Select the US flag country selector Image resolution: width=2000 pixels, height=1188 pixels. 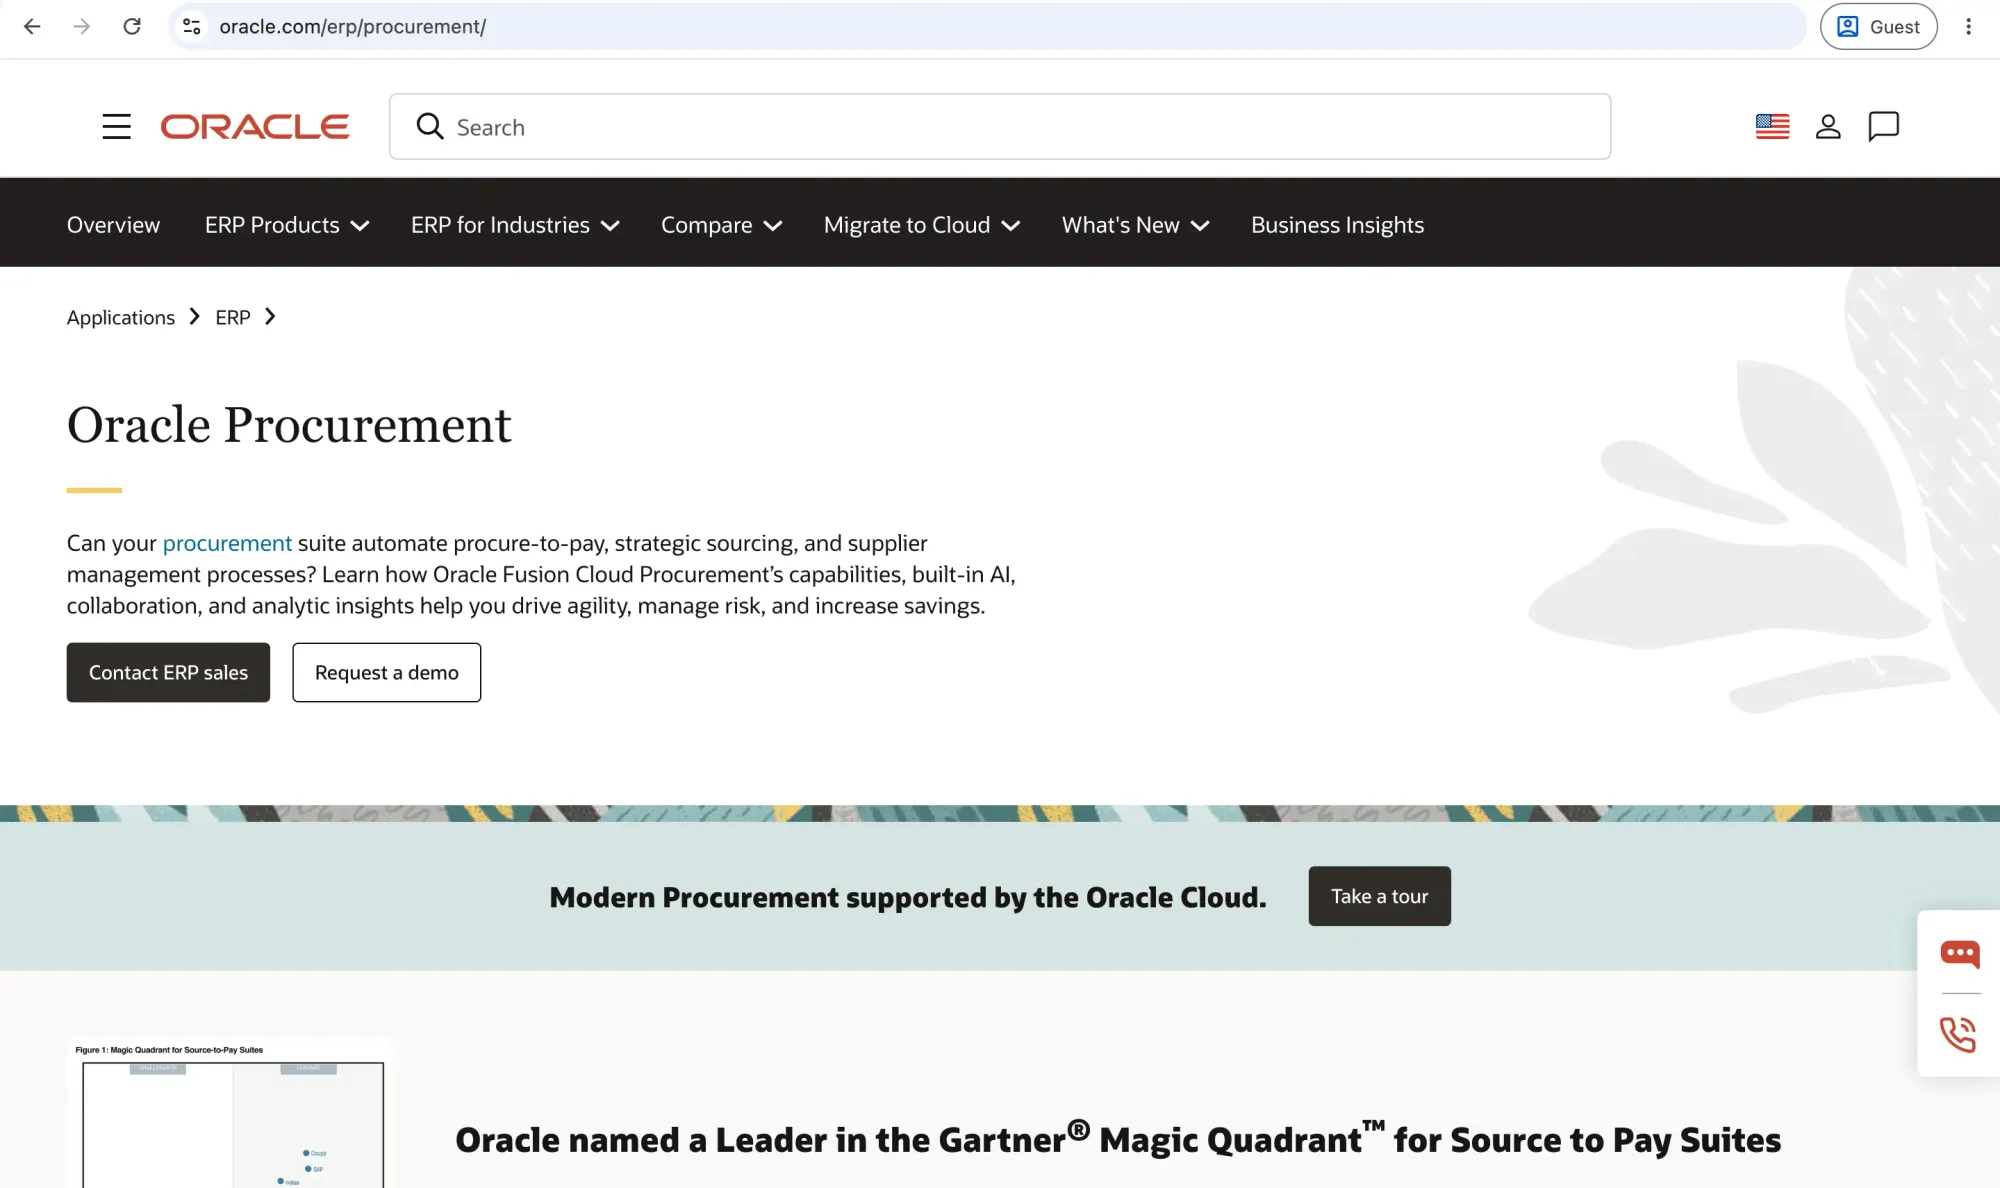[x=1772, y=127]
